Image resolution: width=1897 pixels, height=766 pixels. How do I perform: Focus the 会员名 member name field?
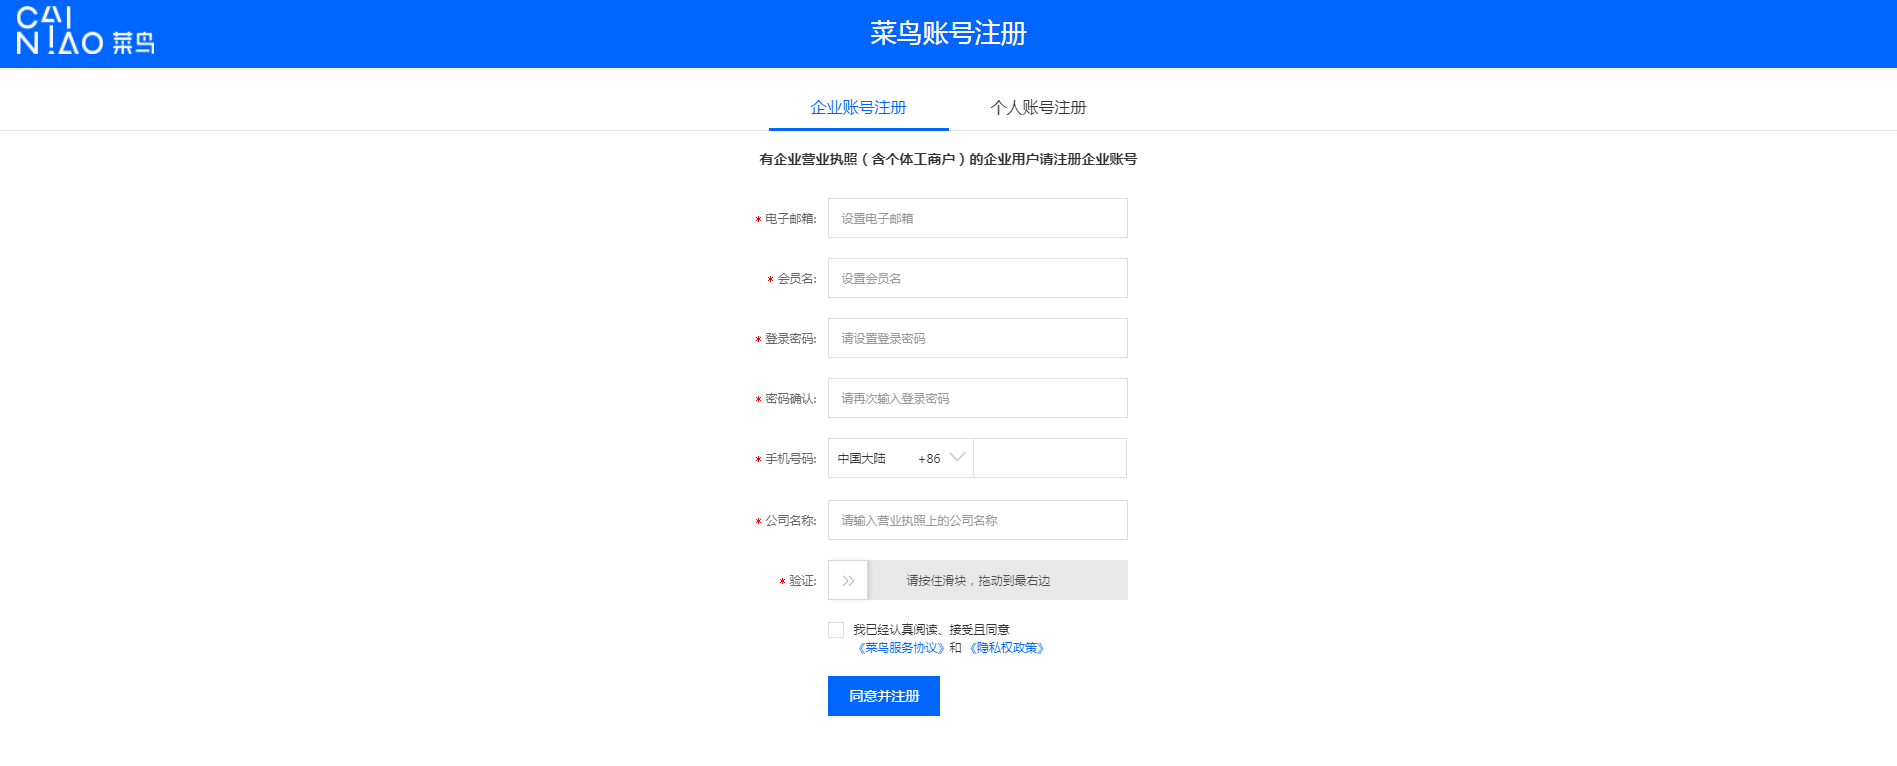coord(977,278)
